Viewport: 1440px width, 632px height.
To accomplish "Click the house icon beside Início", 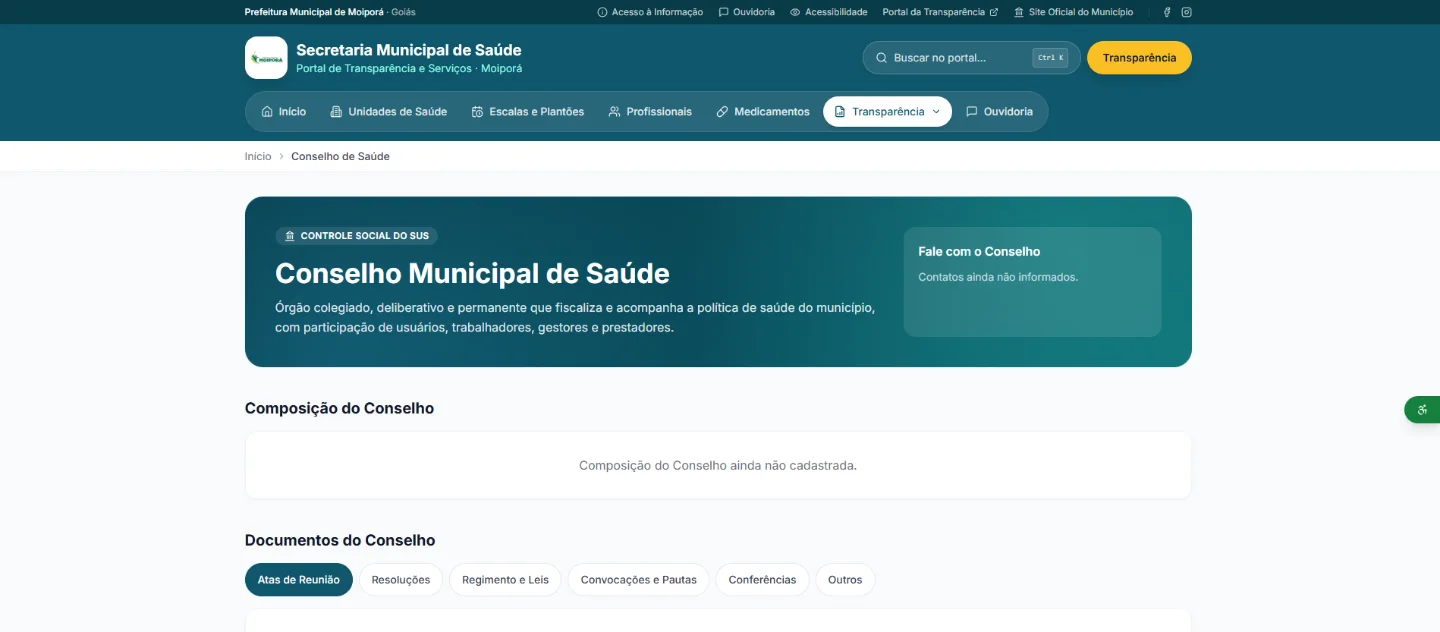I will point(267,112).
